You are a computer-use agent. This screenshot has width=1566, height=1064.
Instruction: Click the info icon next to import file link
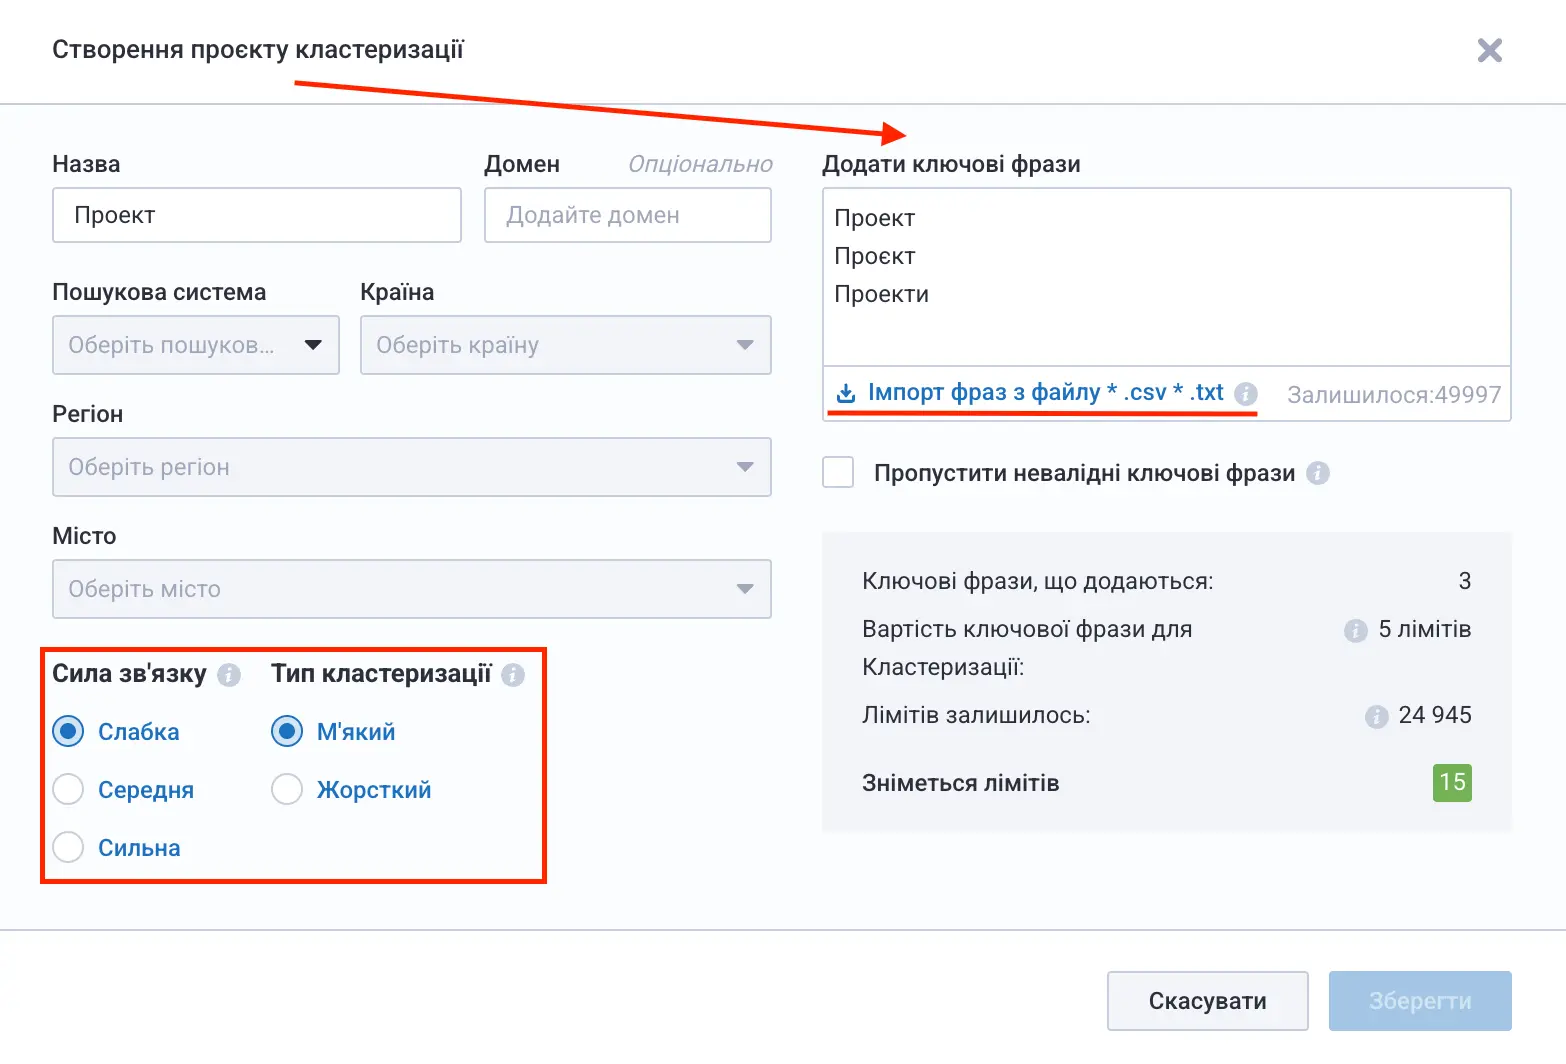click(x=1245, y=394)
